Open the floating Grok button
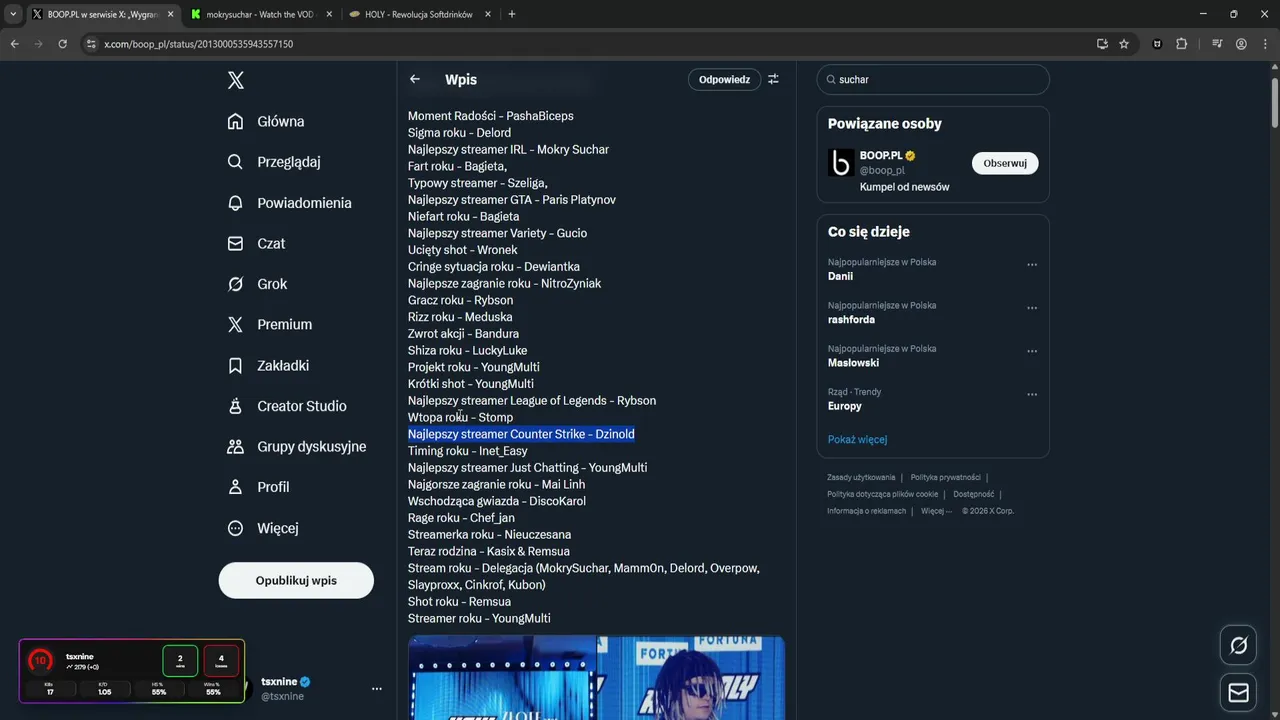Screen dimensions: 1280x720 (1238, 646)
